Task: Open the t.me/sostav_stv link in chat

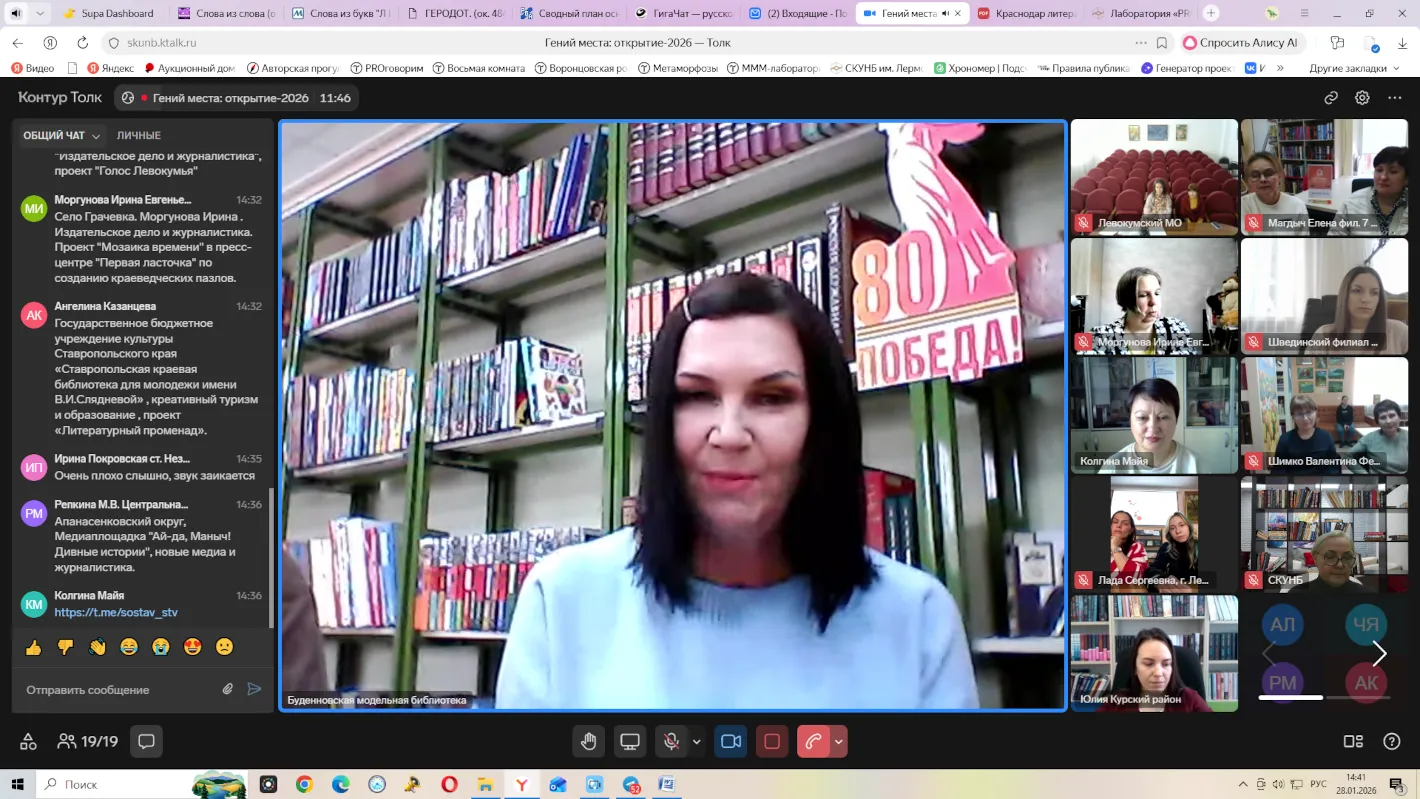Action: 116,612
